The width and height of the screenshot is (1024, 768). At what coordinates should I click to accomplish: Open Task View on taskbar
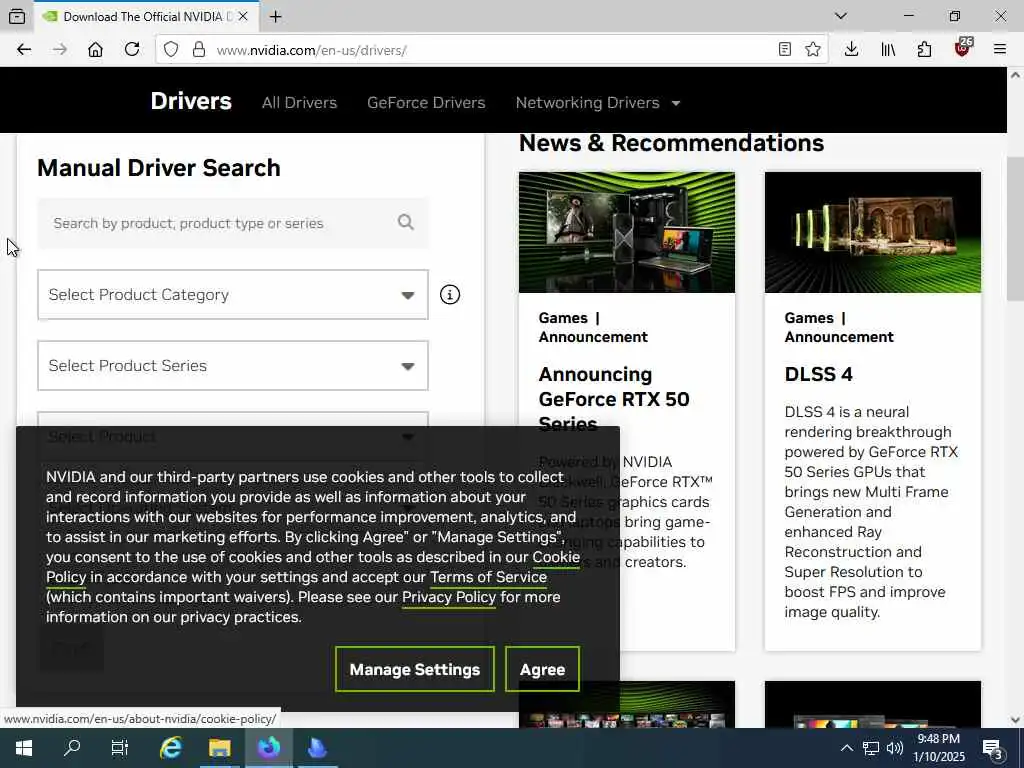(120, 748)
